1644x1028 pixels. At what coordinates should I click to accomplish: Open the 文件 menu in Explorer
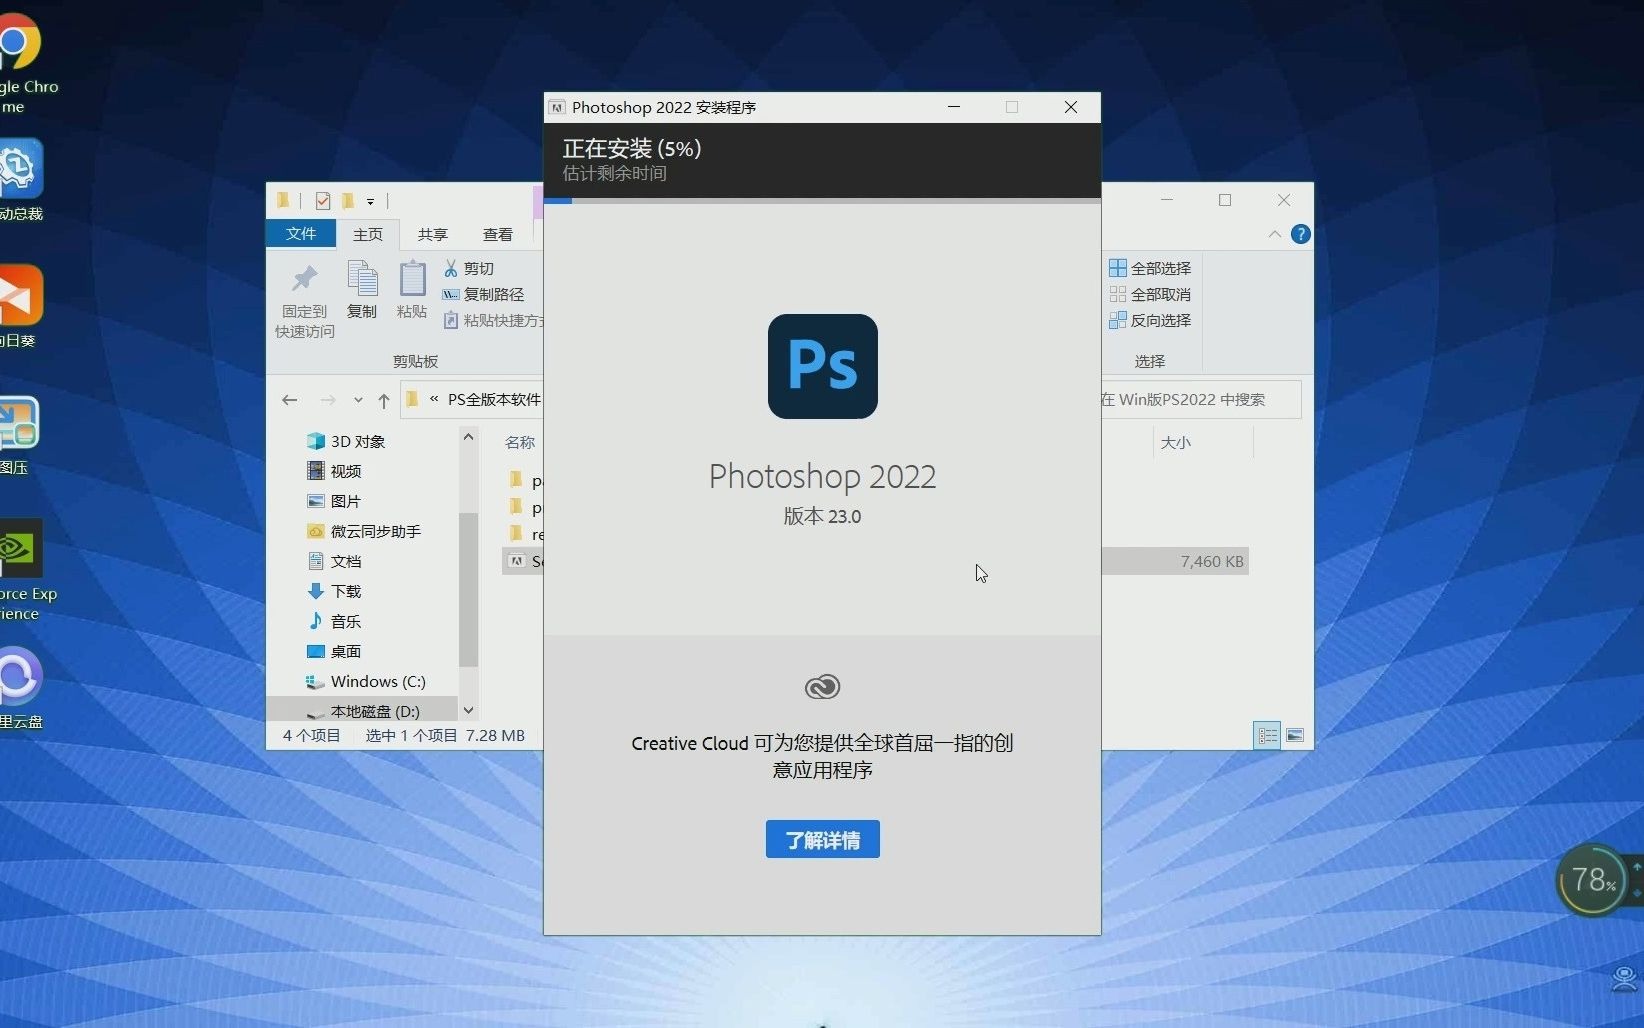(301, 233)
